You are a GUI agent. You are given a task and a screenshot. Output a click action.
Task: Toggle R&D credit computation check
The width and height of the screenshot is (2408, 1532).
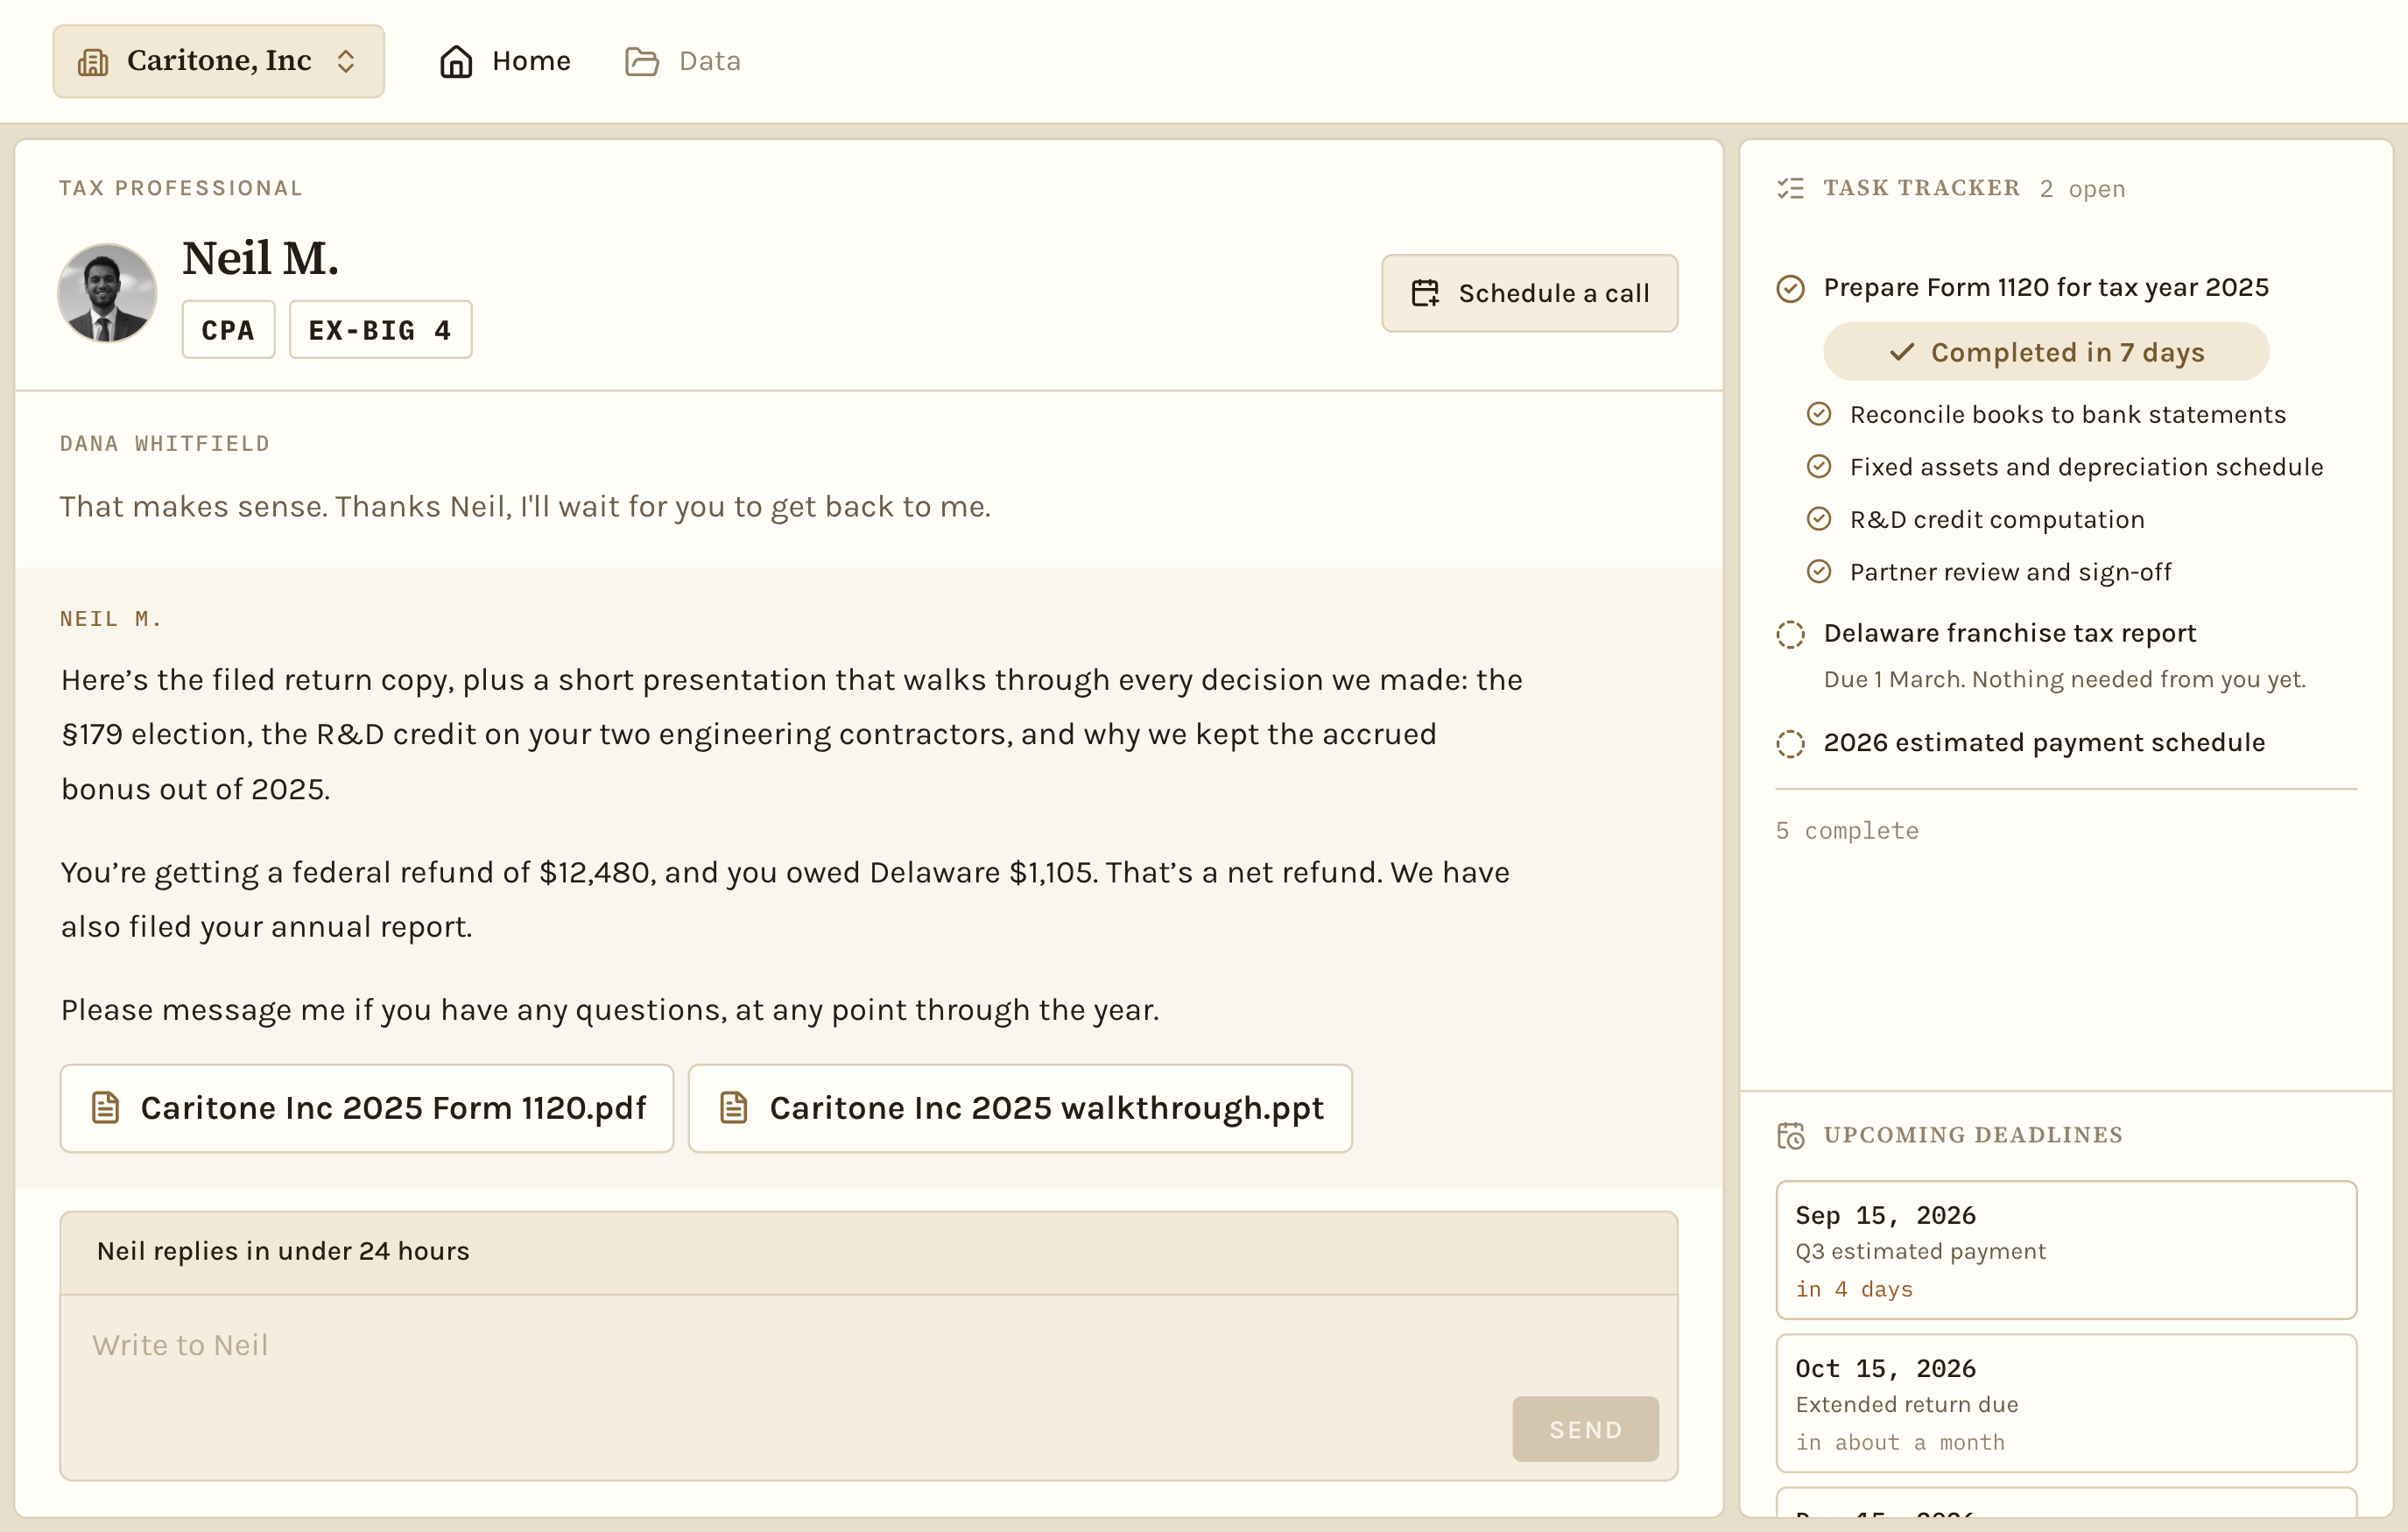click(x=1819, y=519)
